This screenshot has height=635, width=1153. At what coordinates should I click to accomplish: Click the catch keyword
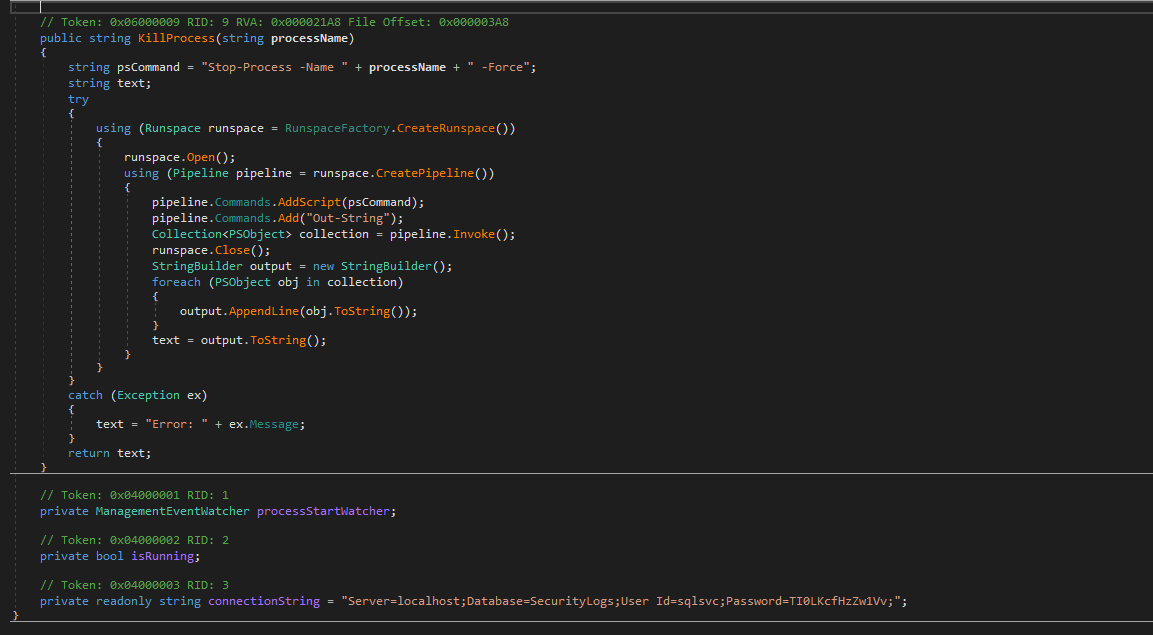tap(85, 395)
